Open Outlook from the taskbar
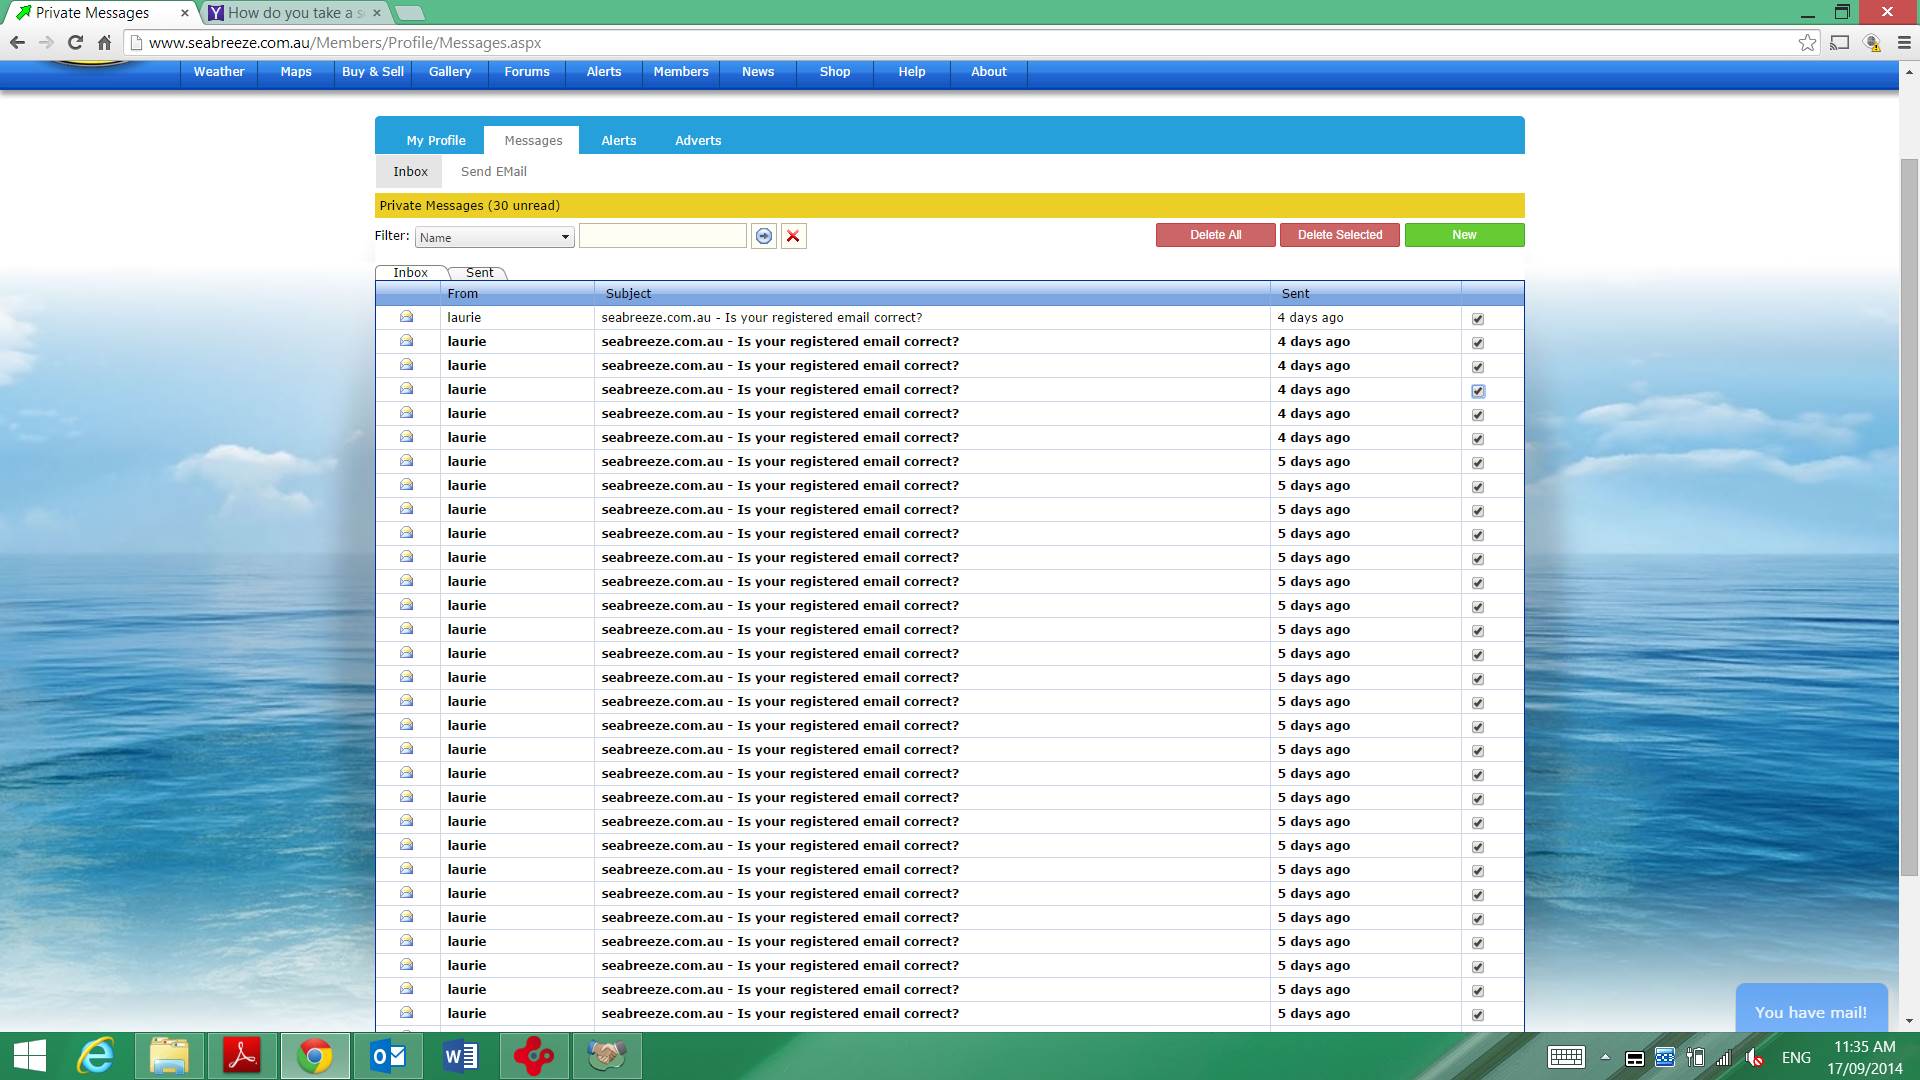 (387, 1056)
